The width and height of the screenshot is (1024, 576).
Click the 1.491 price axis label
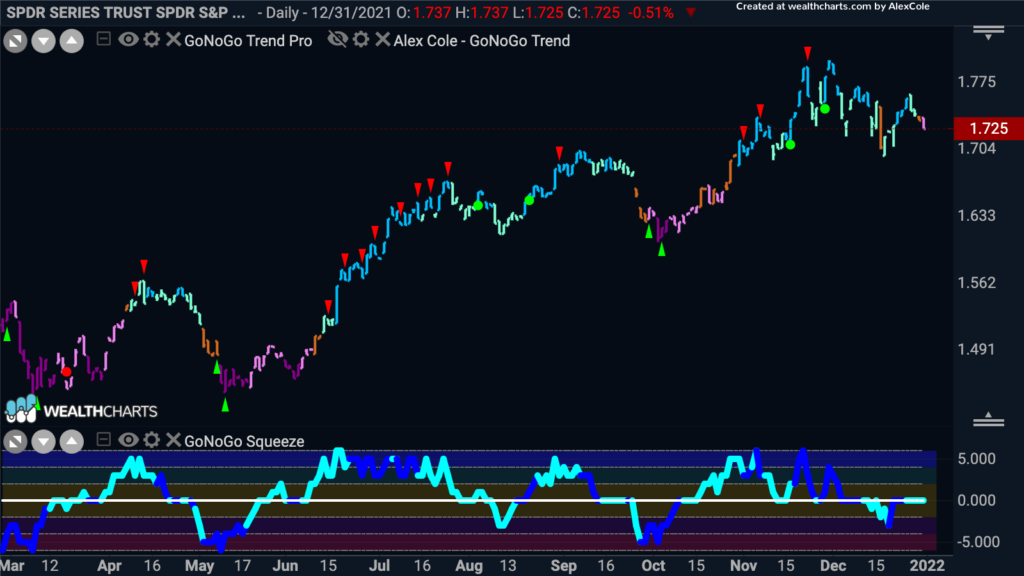click(977, 349)
